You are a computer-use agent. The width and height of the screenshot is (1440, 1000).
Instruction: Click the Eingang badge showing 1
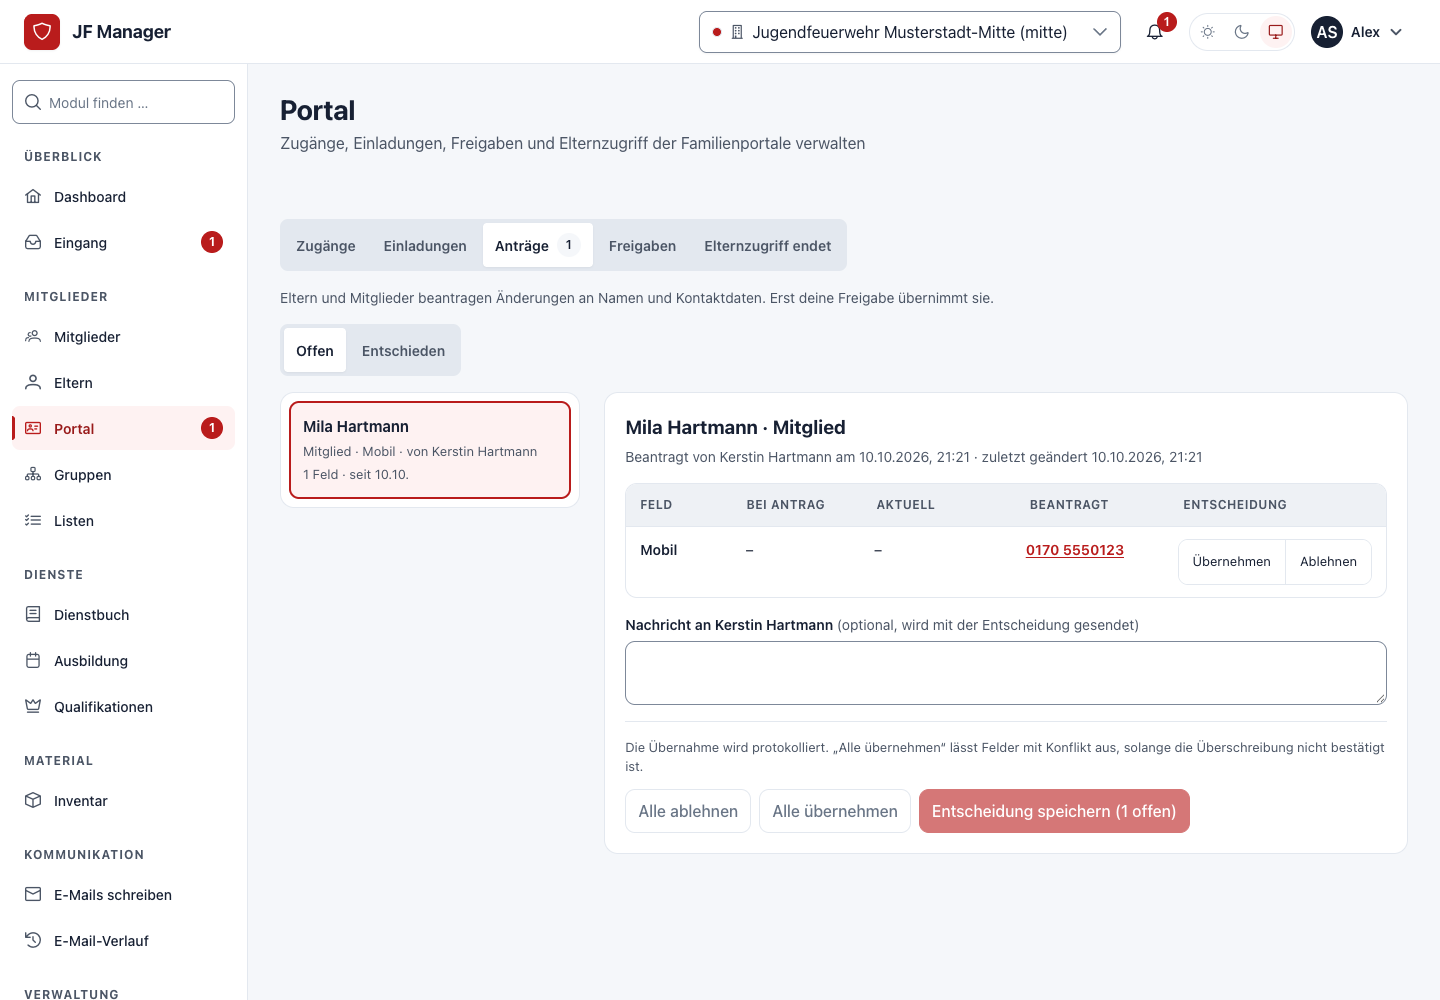click(212, 242)
